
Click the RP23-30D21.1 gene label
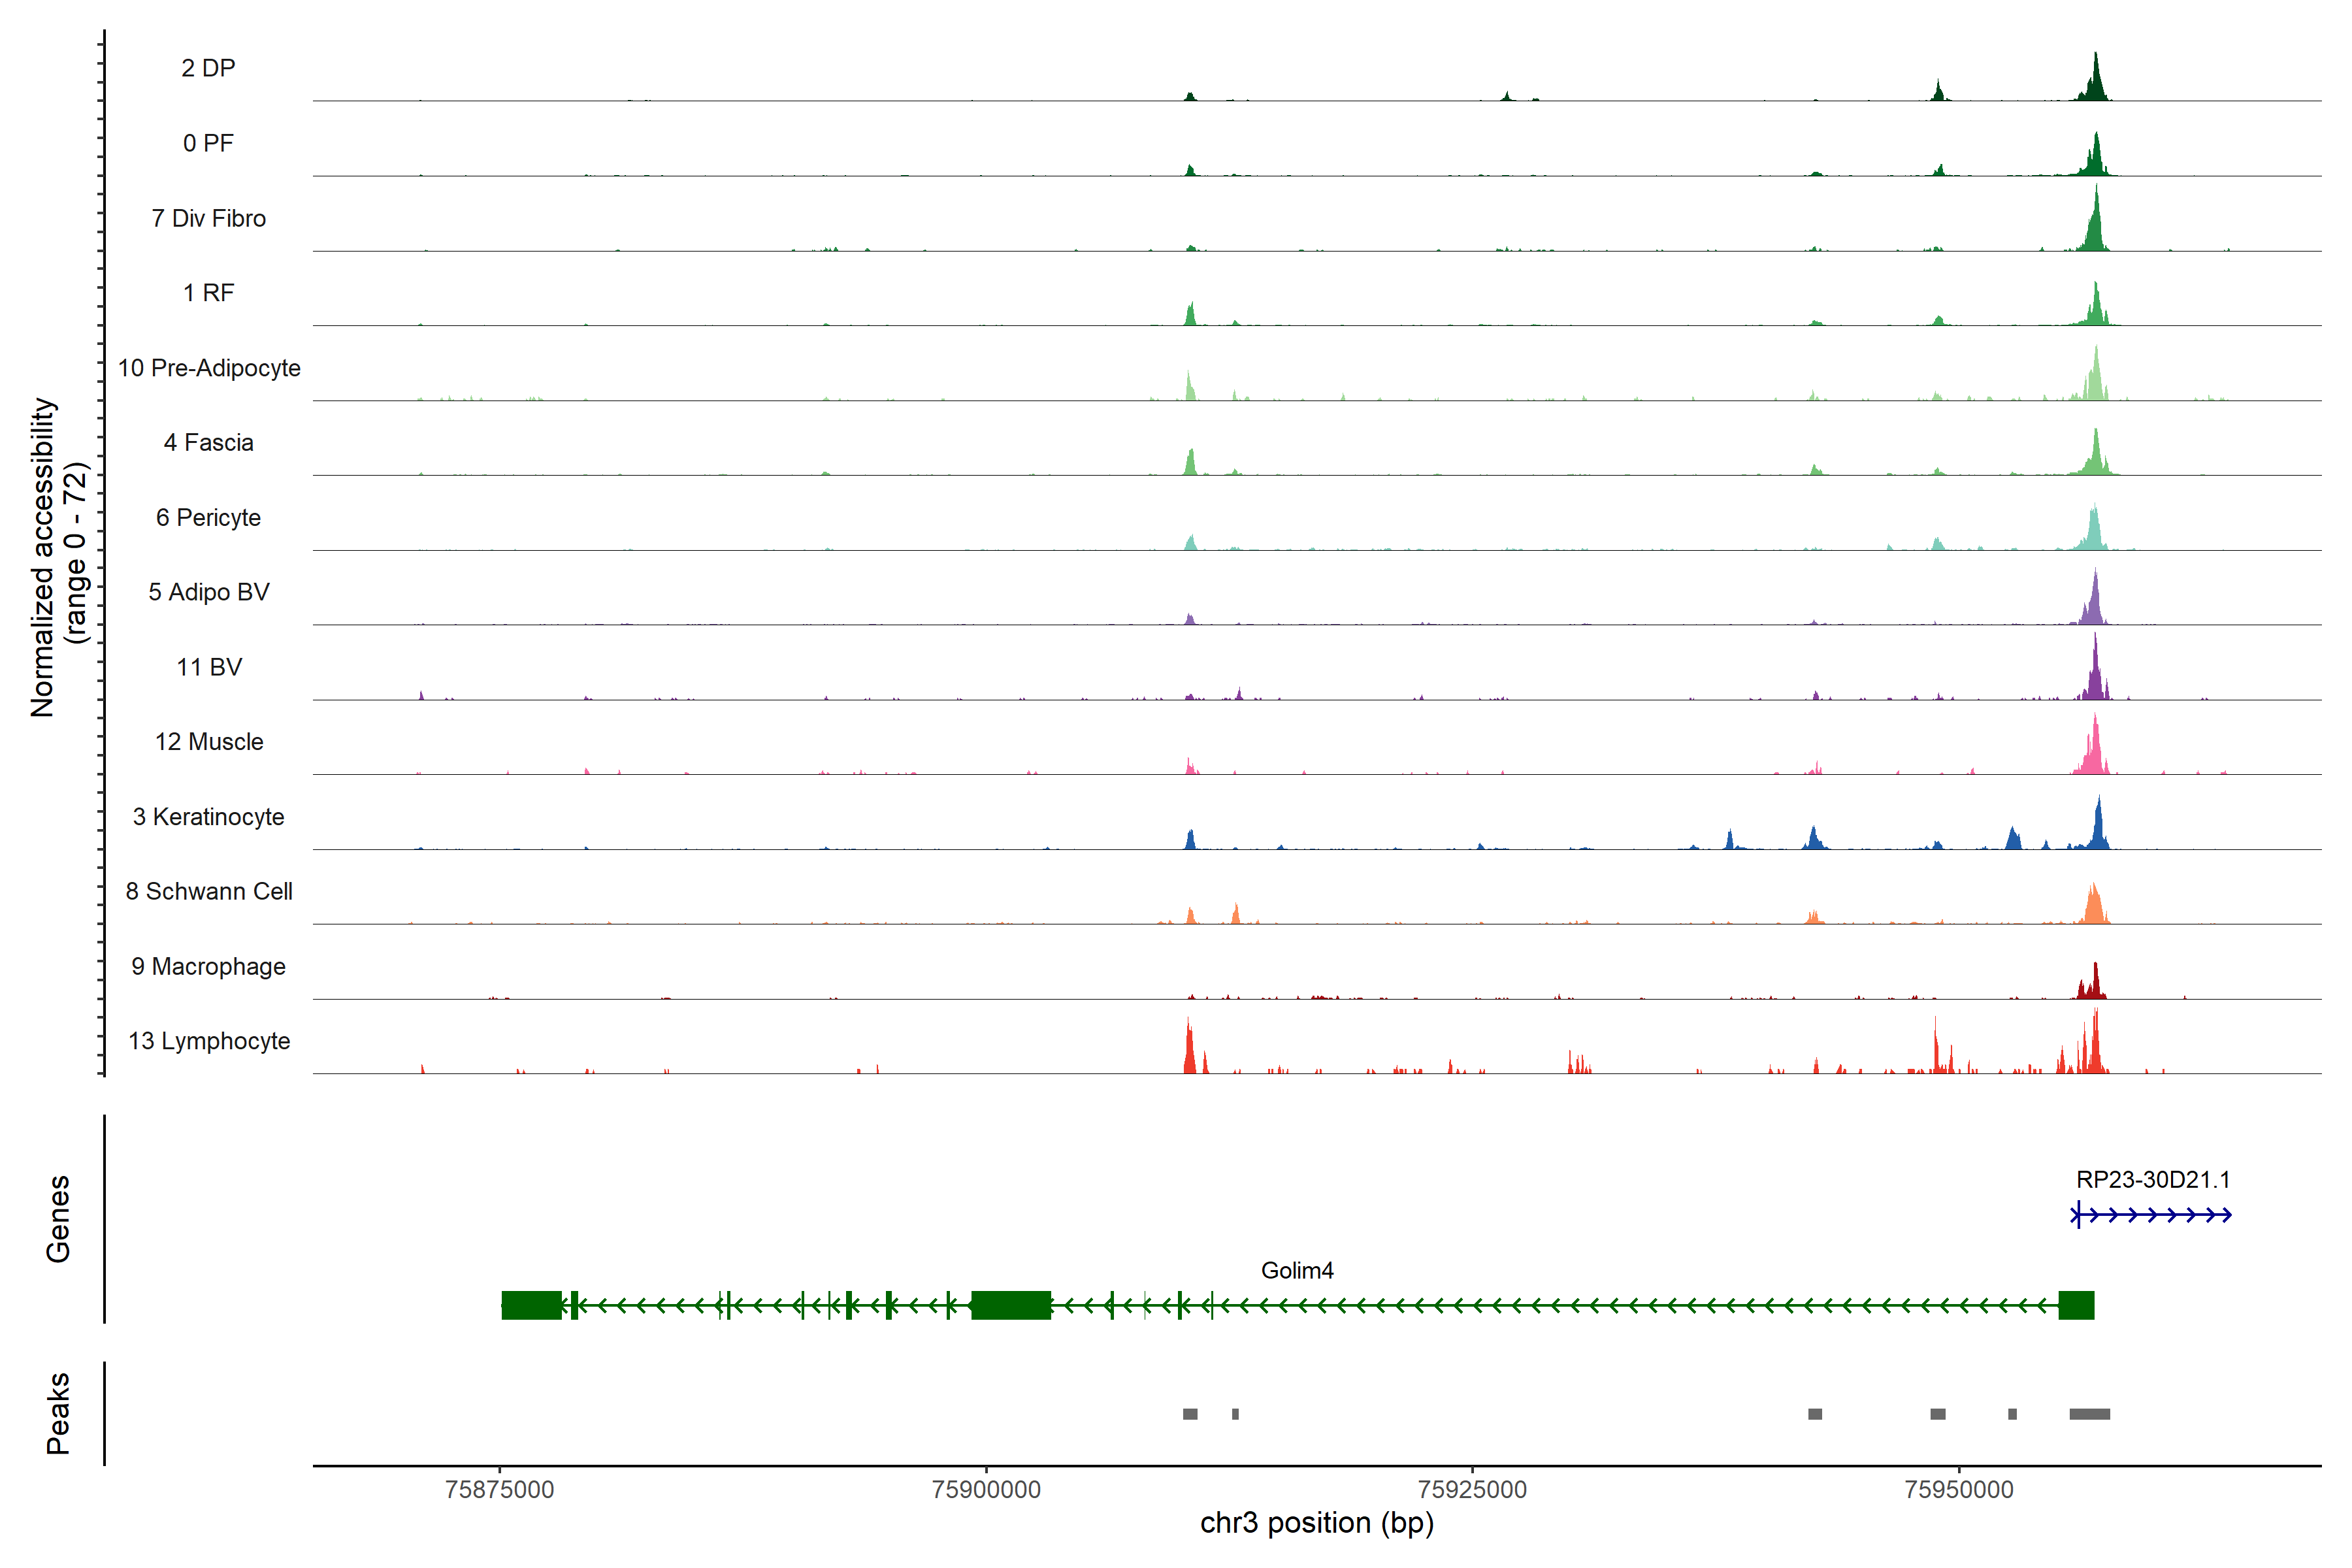click(2152, 1179)
